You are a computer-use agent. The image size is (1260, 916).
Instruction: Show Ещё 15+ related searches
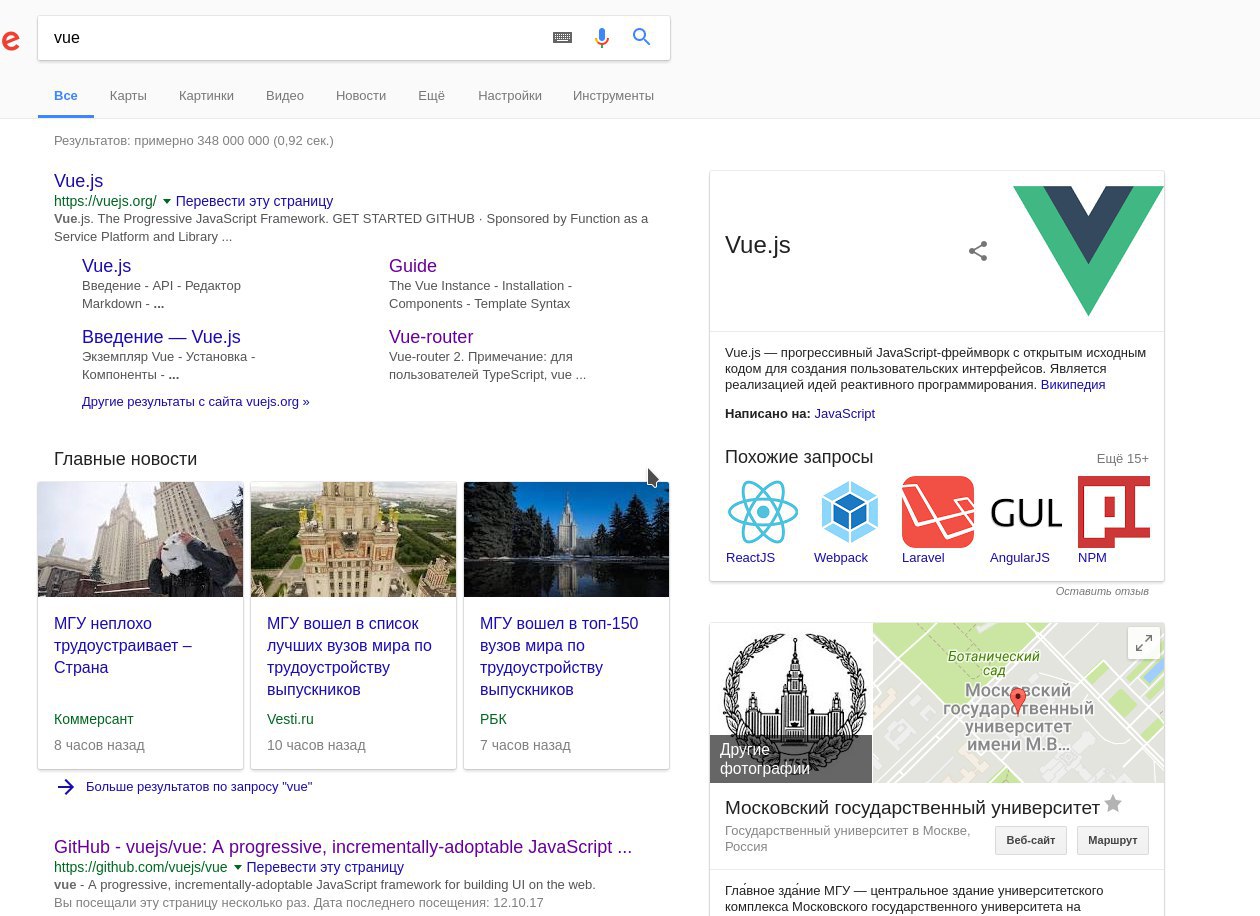1123,459
